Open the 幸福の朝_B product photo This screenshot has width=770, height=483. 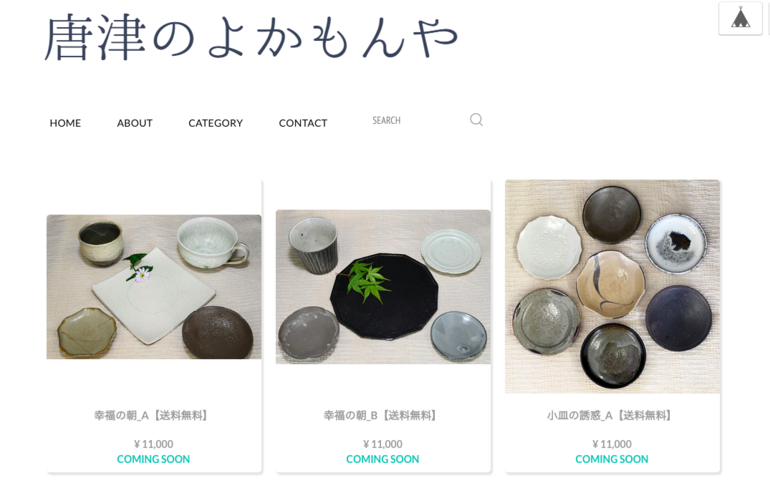[x=383, y=287]
